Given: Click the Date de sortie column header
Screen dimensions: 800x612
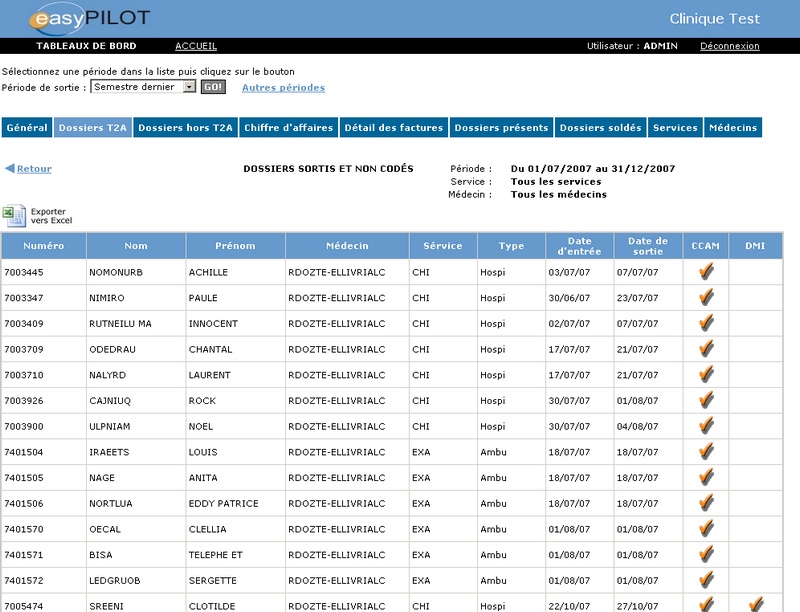Looking at the screenshot, I should pos(648,246).
